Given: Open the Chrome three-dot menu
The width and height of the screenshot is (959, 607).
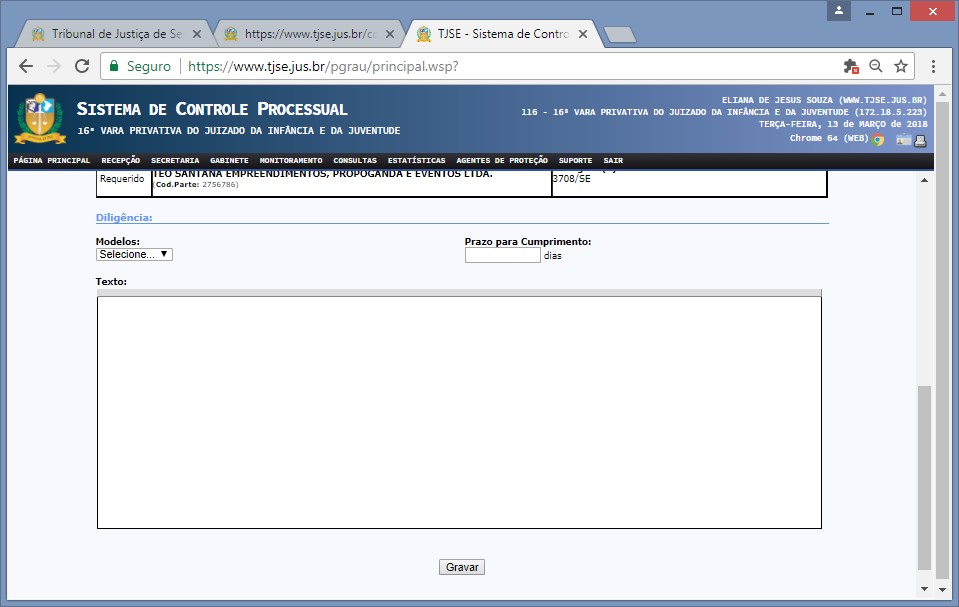Looking at the screenshot, I should [x=933, y=66].
